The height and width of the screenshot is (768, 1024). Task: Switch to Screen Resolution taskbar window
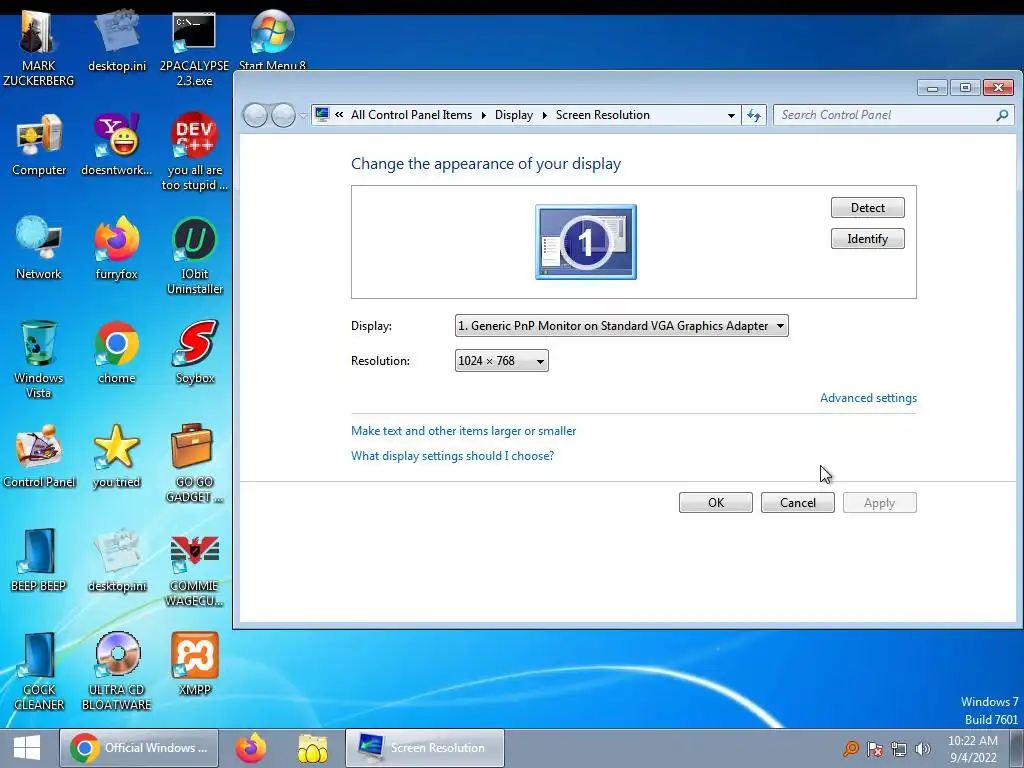tap(424, 748)
